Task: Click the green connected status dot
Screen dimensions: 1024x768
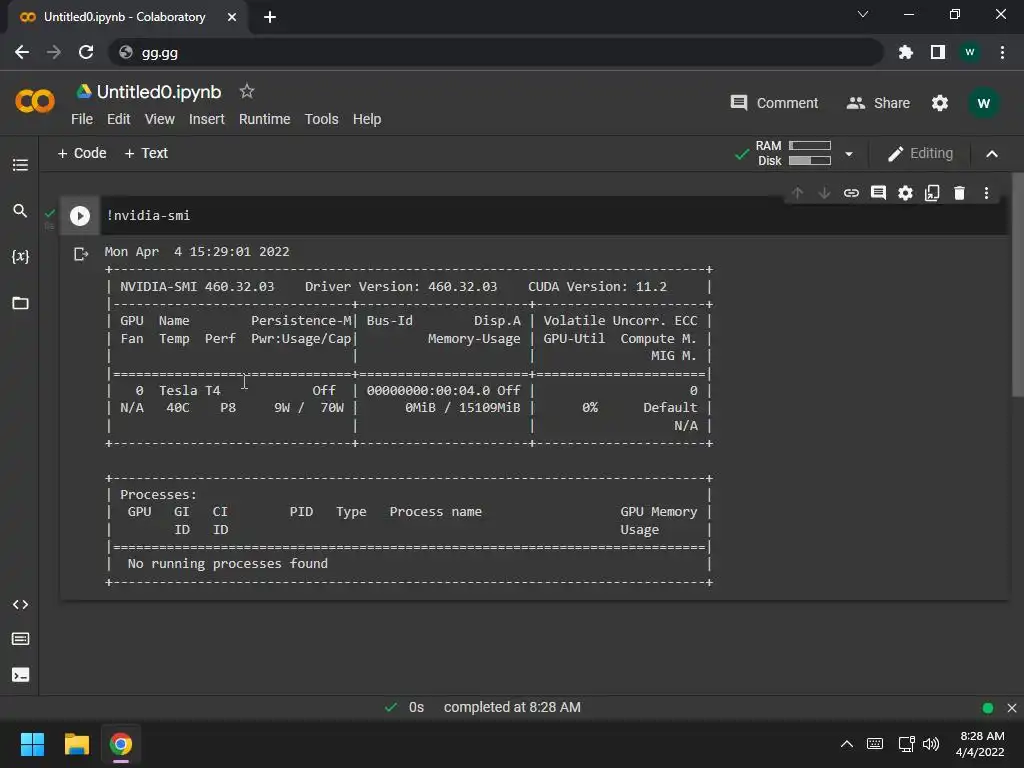Action: pos(987,708)
